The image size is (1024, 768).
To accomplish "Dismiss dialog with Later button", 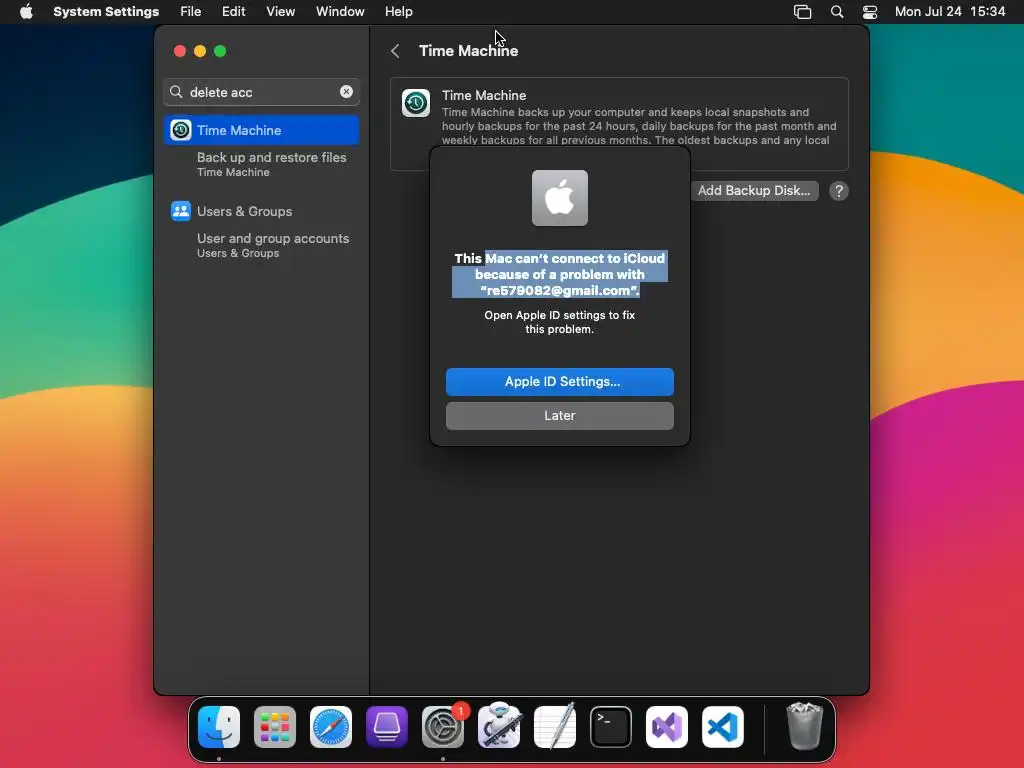I will pos(560,415).
